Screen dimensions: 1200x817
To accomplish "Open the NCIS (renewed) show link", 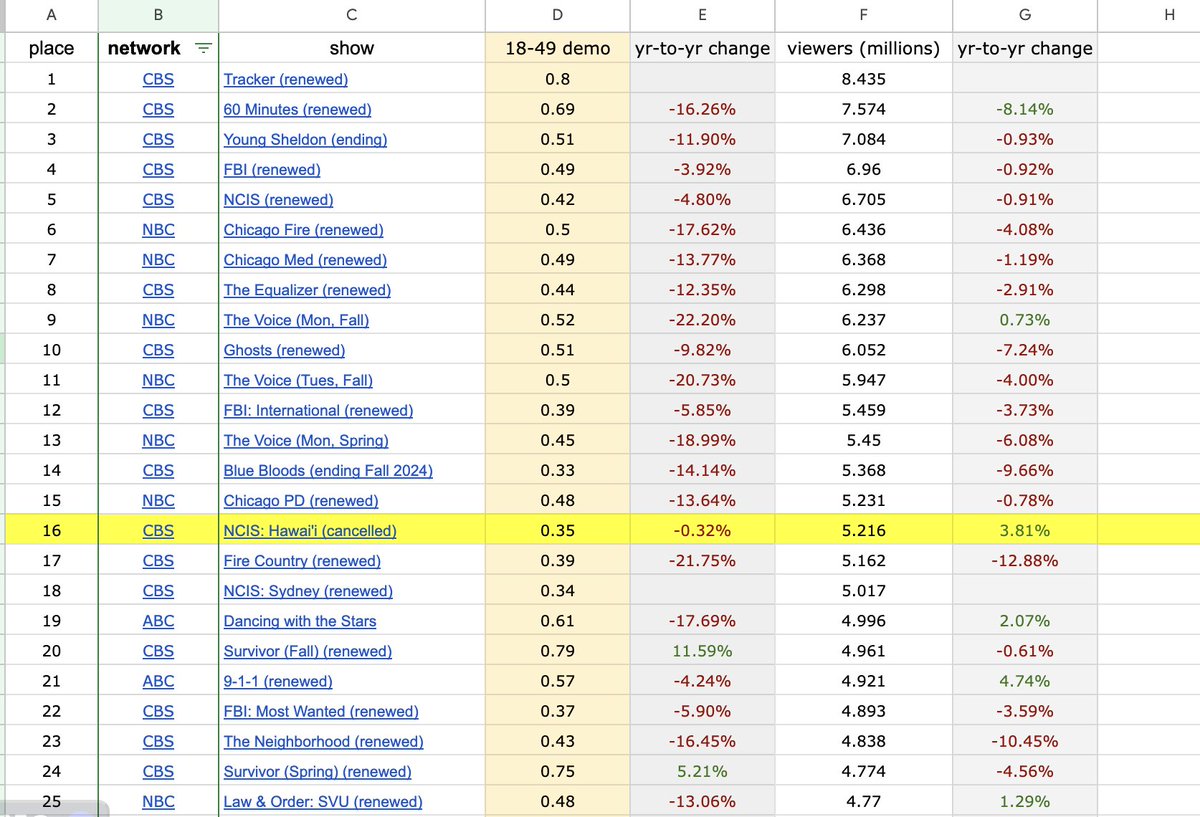I will pyautogui.click(x=278, y=199).
